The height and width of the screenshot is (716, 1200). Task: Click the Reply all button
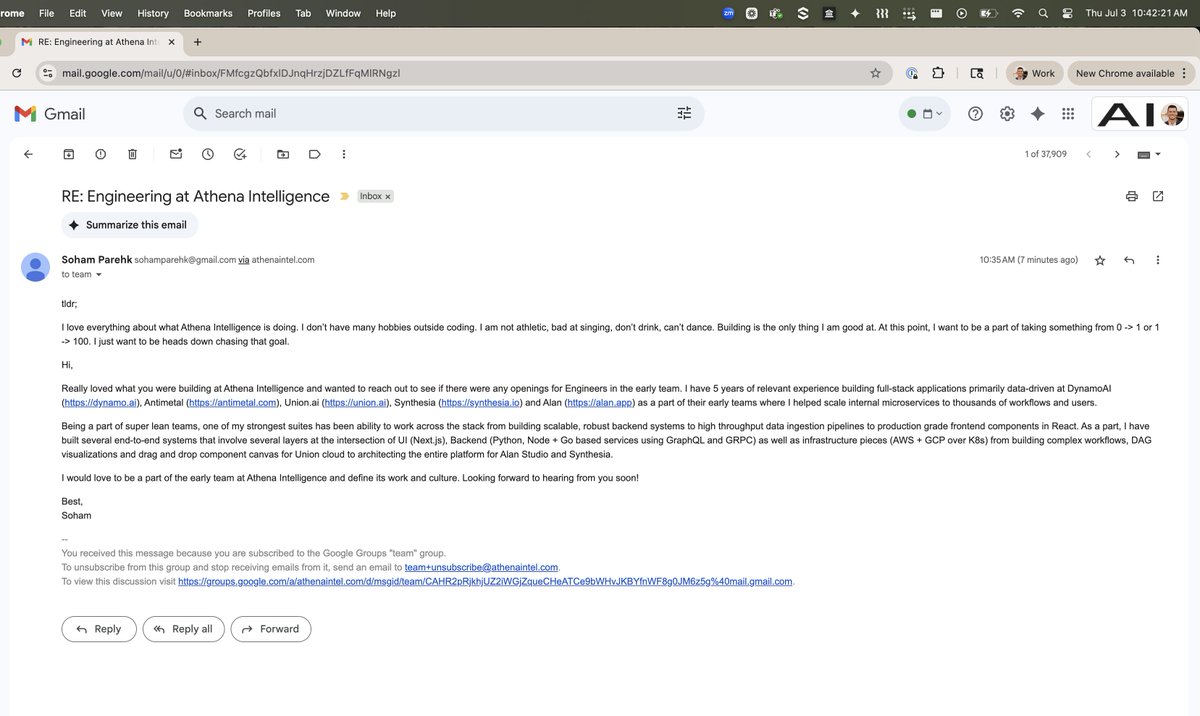pos(184,629)
